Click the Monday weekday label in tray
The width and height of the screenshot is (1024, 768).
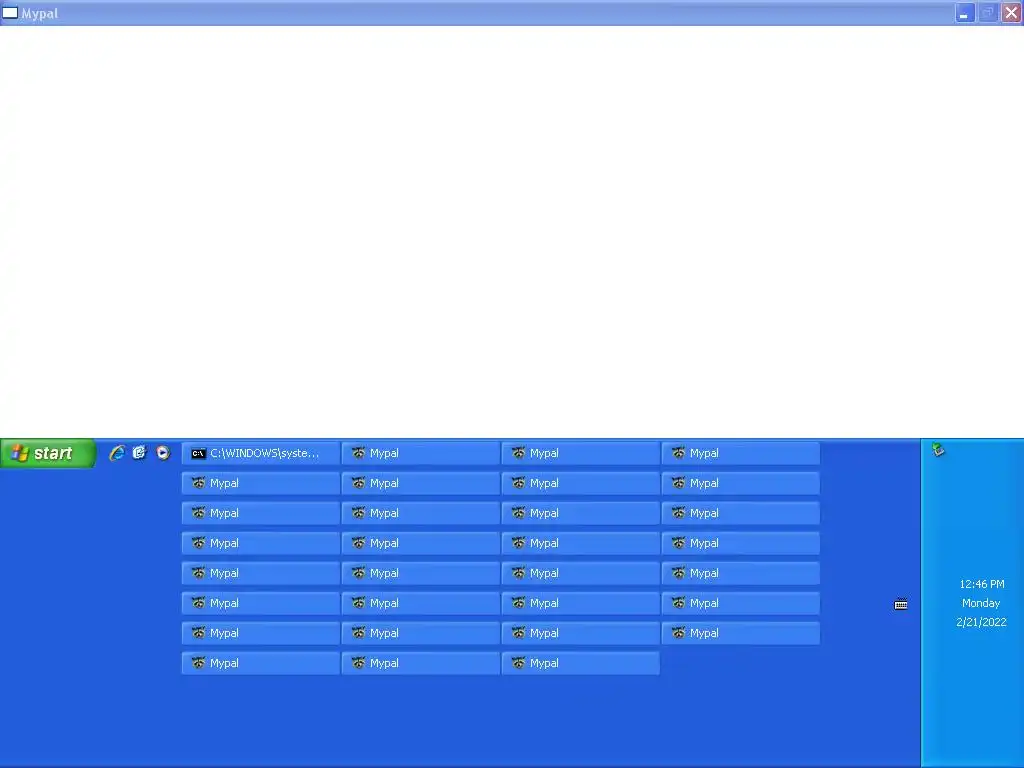(x=981, y=603)
